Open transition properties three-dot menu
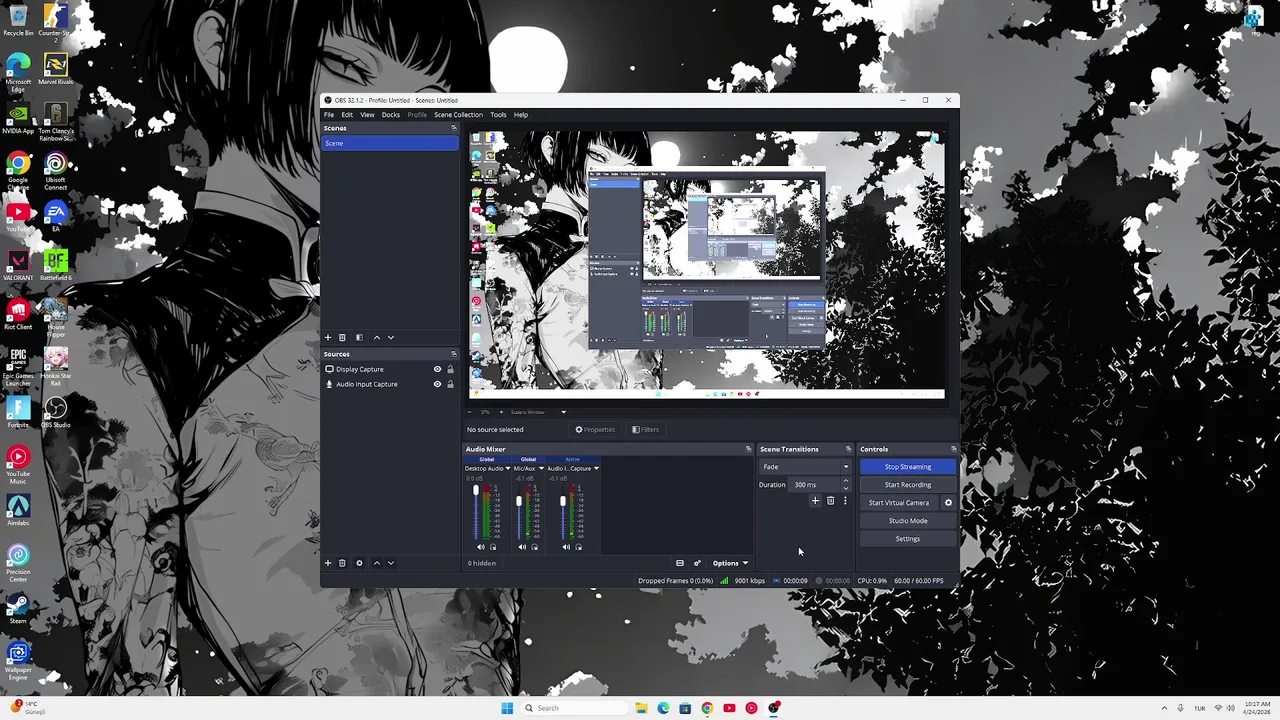The height and width of the screenshot is (720, 1280). (845, 501)
